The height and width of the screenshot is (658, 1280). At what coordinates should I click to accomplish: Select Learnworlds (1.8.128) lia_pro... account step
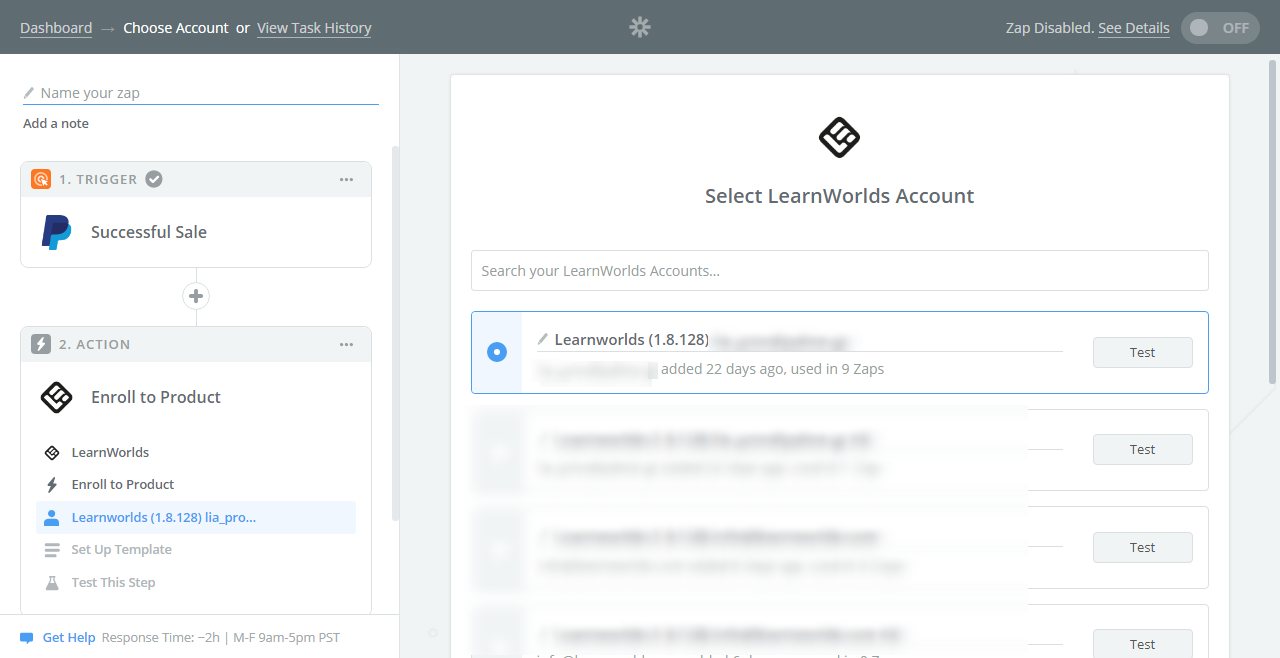tap(196, 518)
